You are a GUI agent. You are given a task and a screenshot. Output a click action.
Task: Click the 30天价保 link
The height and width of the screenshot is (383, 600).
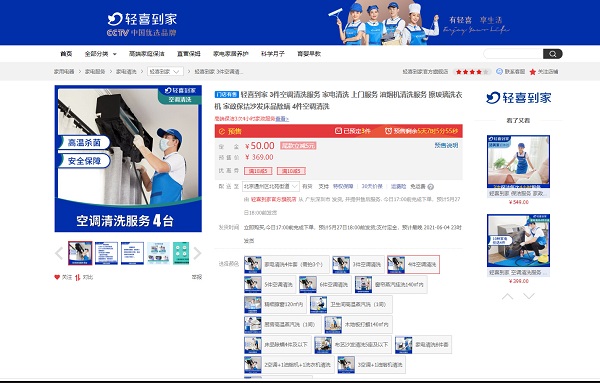pyautogui.click(x=372, y=186)
